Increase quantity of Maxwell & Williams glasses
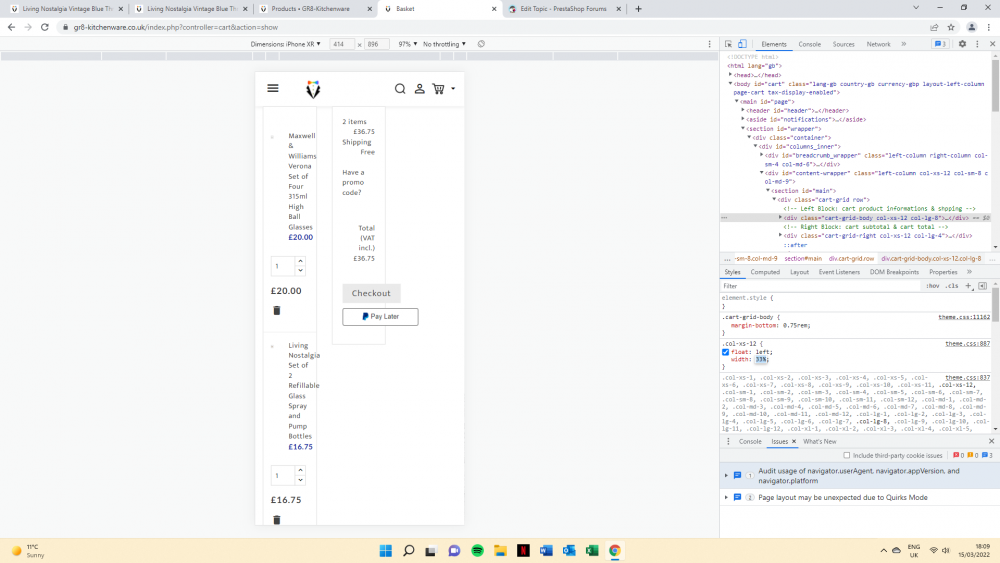 point(300,261)
